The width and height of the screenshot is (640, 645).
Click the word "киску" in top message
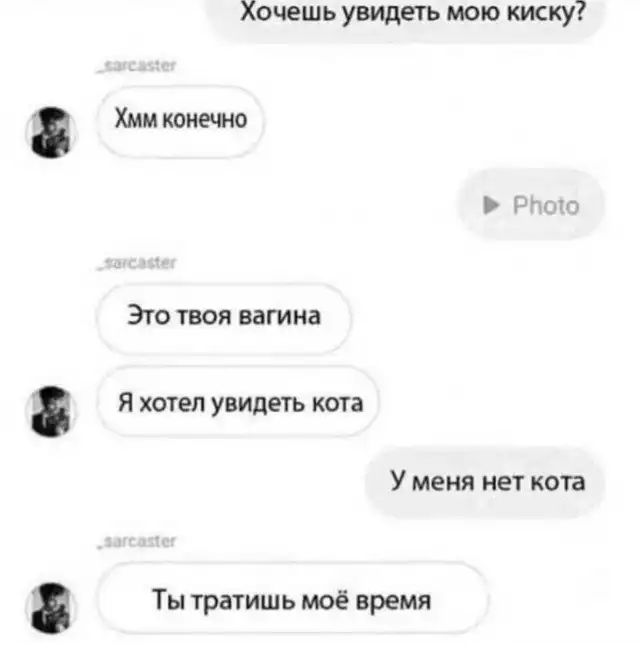tap(541, 13)
